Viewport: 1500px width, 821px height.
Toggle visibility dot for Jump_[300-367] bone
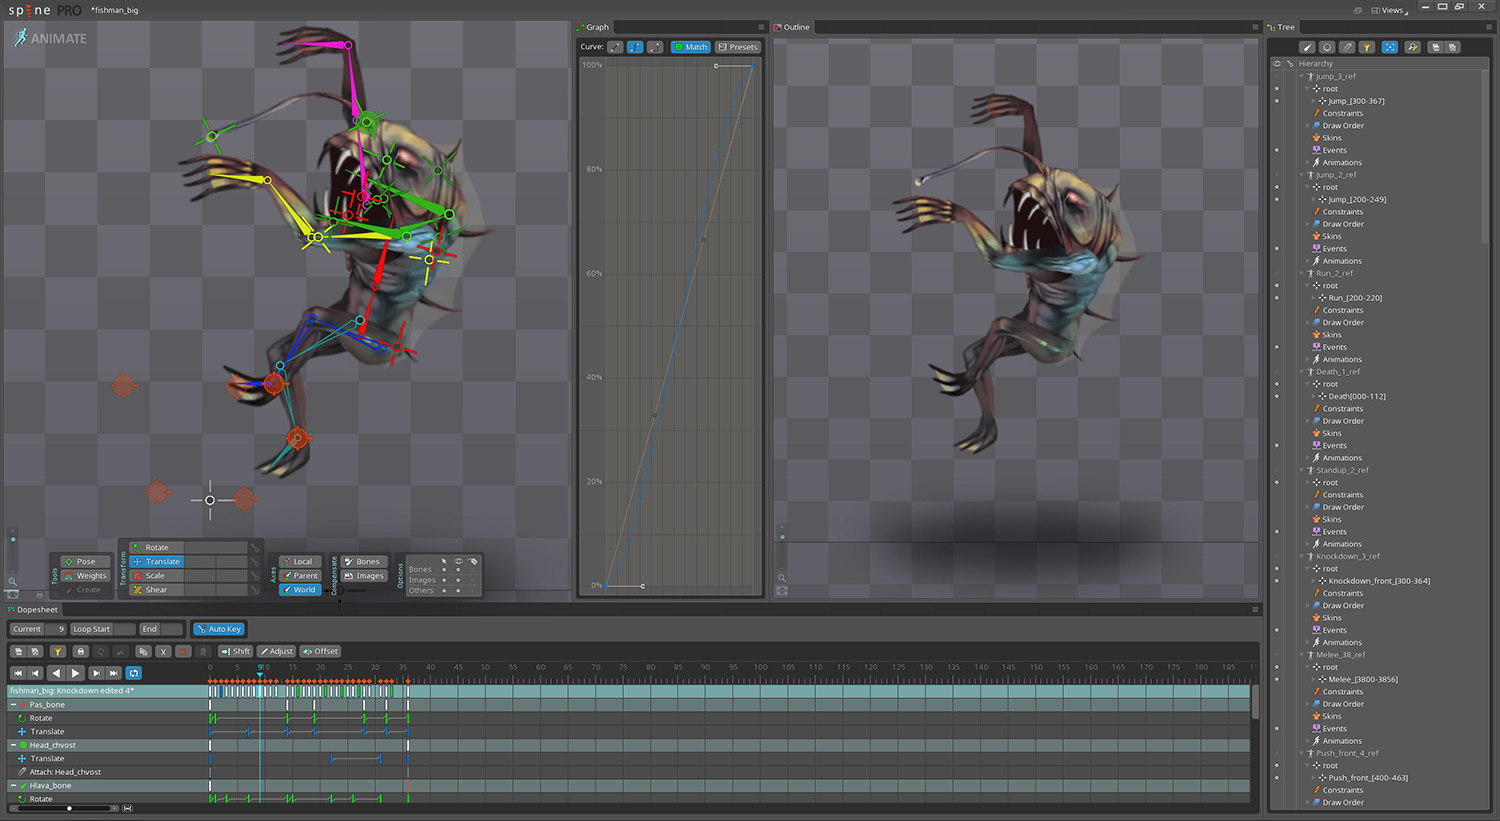[1276, 101]
